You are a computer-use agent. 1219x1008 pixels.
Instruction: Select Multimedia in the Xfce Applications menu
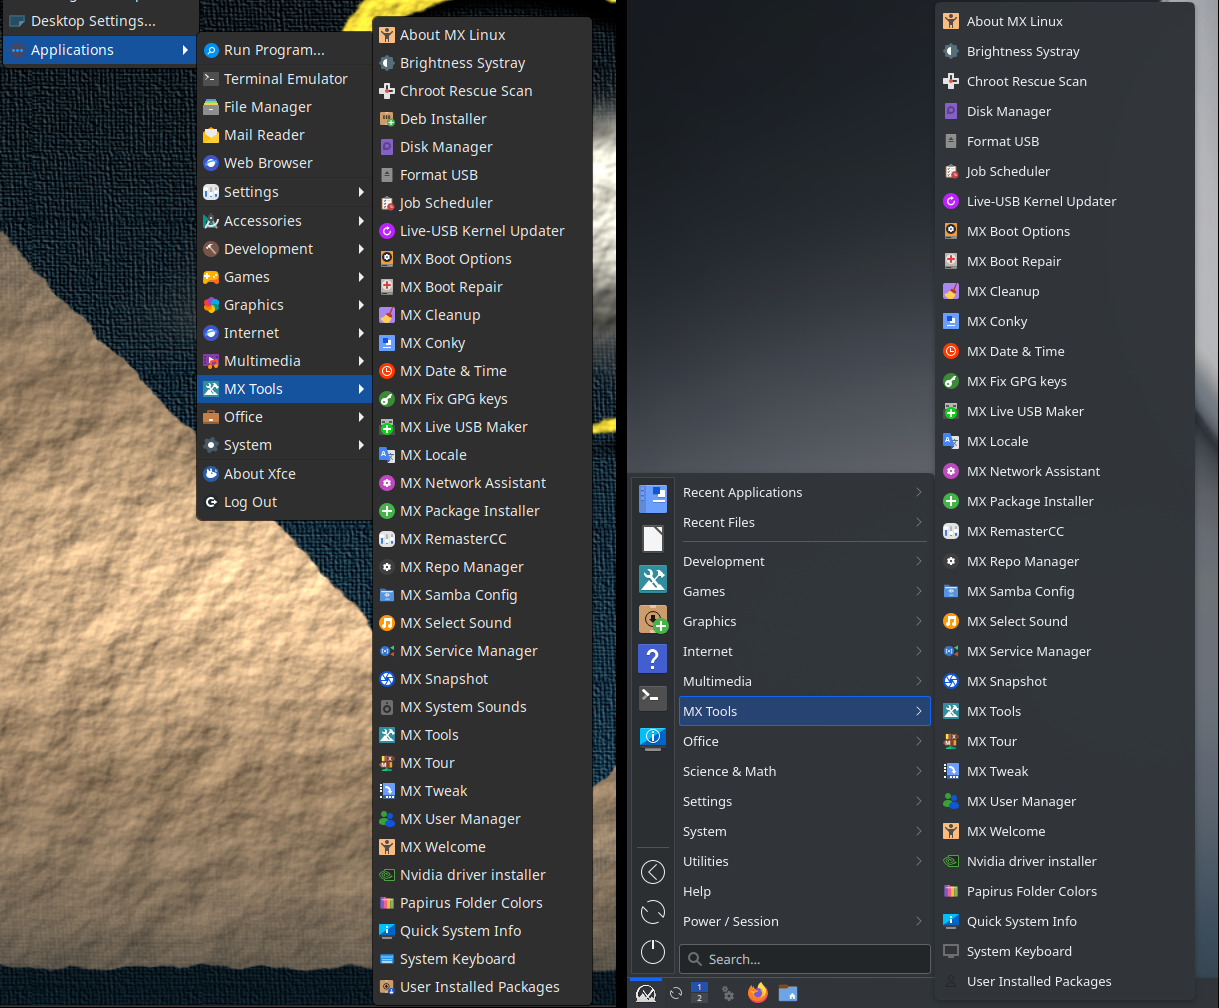tap(284, 361)
